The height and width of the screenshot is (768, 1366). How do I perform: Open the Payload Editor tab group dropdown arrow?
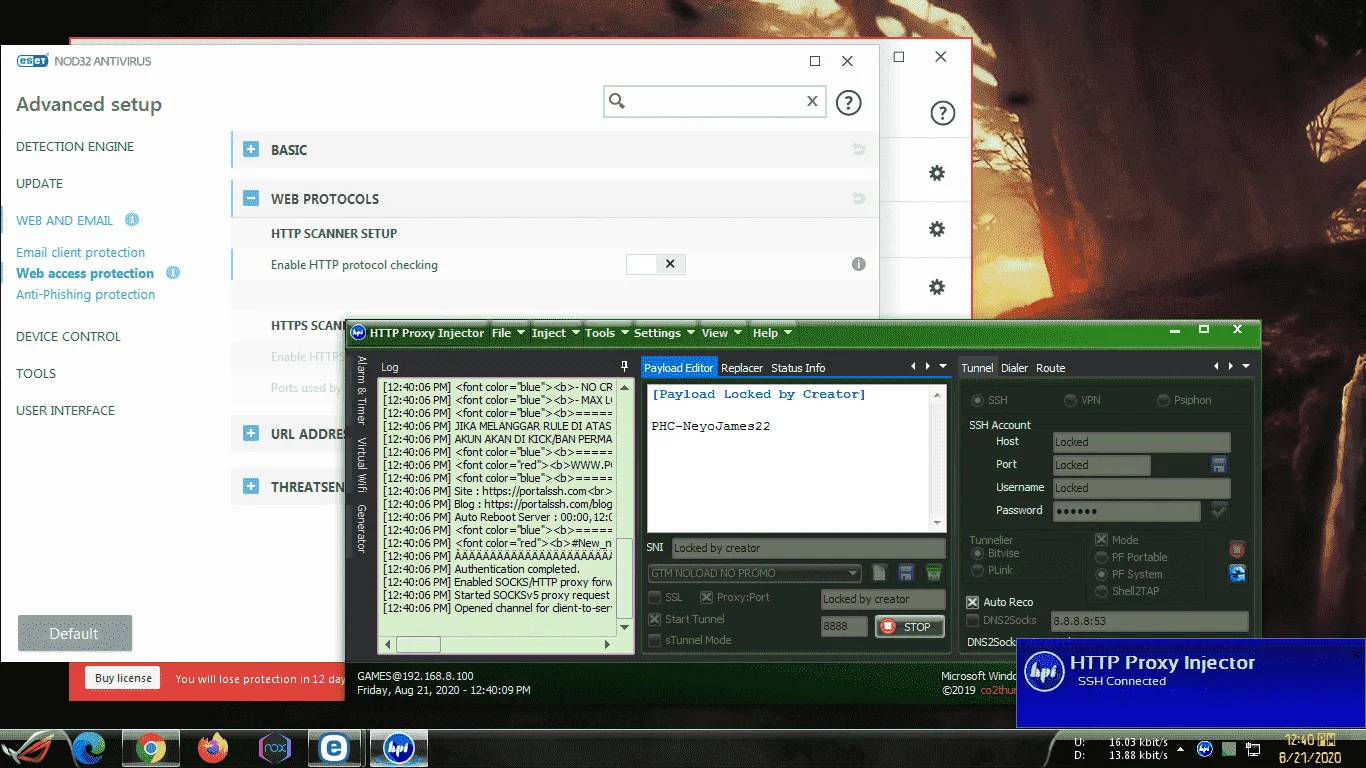[942, 367]
